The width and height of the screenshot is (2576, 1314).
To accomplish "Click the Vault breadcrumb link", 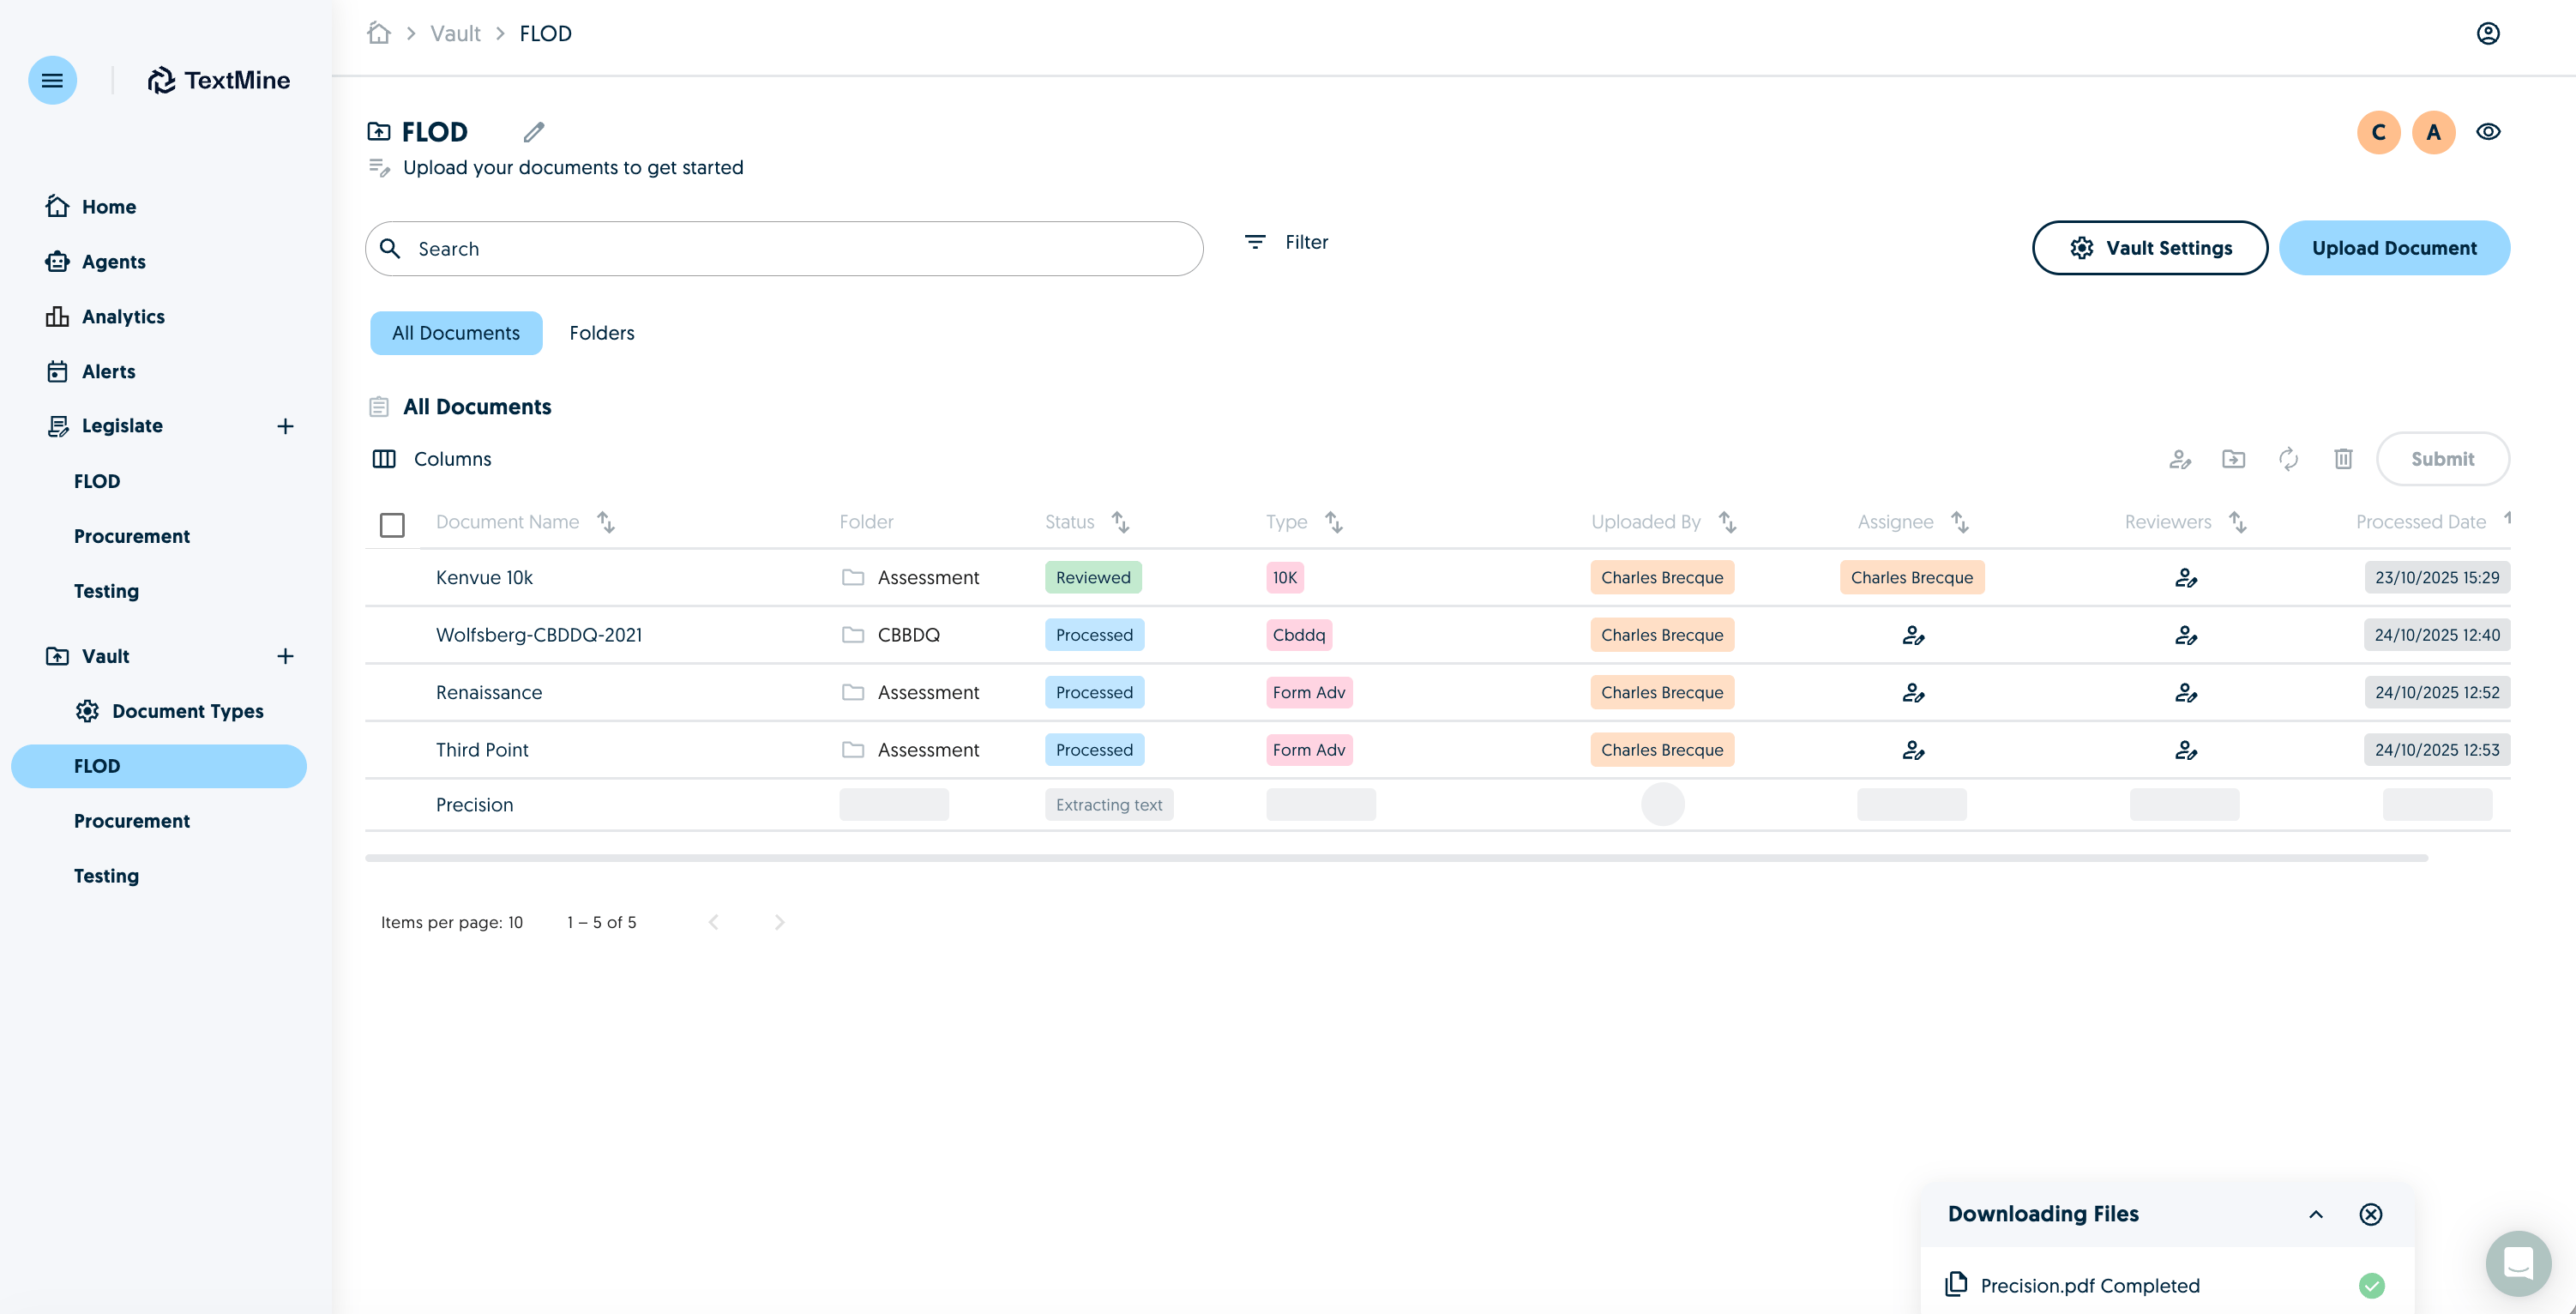I will click(455, 33).
